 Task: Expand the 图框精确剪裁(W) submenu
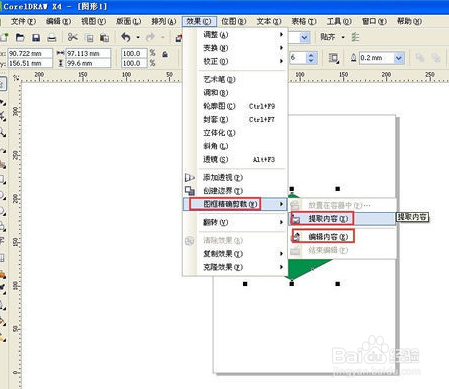tap(235, 204)
